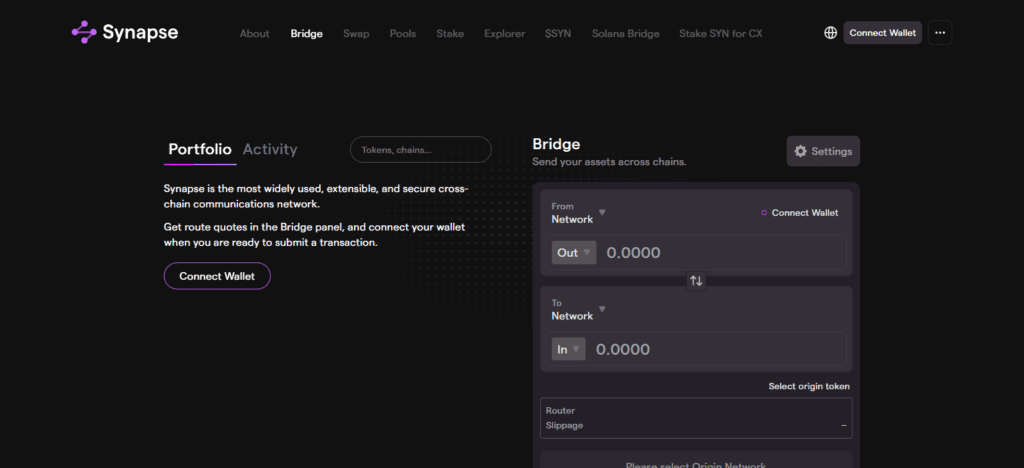Image resolution: width=1024 pixels, height=468 pixels.
Task: Open the Pools menu item
Action: (x=403, y=33)
